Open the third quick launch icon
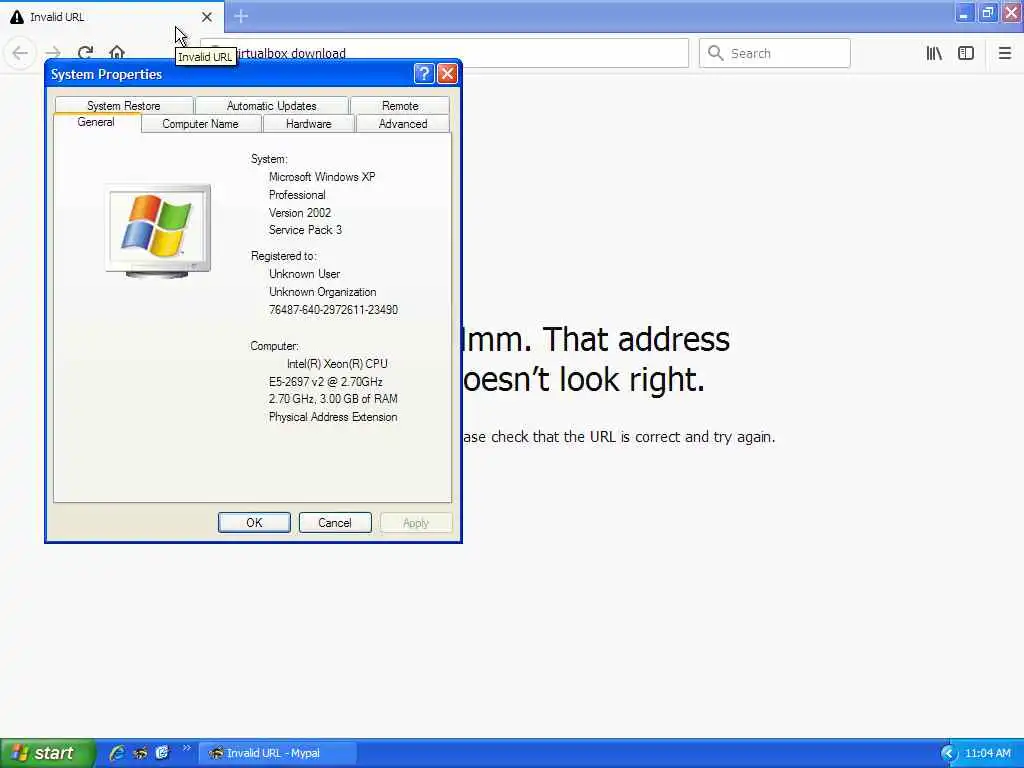The width and height of the screenshot is (1024, 768). pos(162,753)
